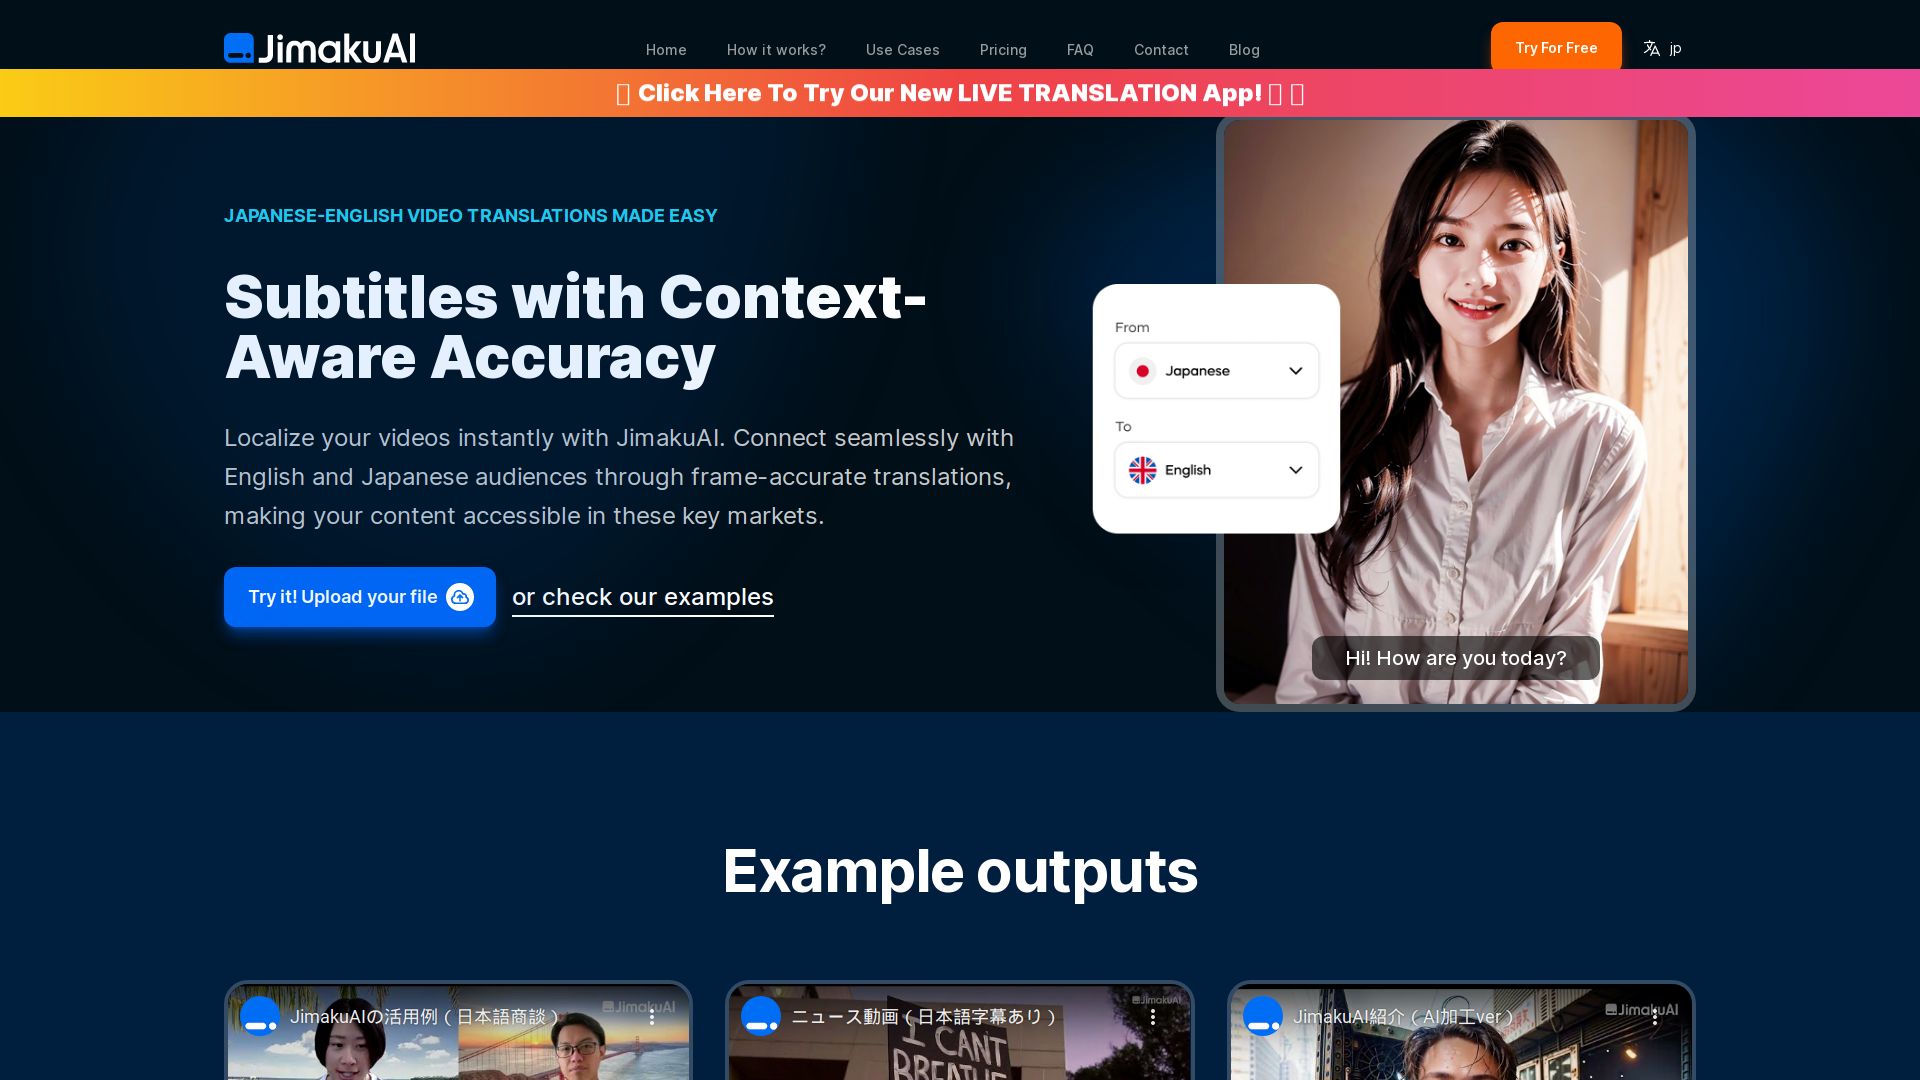Click the LIVE TRANSLATION App banner
This screenshot has width=1920, height=1080.
(x=960, y=93)
